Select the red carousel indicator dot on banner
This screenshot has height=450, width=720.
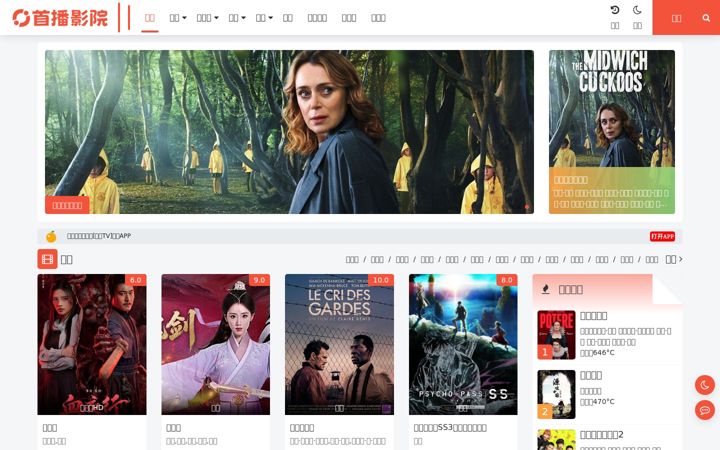click(527, 207)
